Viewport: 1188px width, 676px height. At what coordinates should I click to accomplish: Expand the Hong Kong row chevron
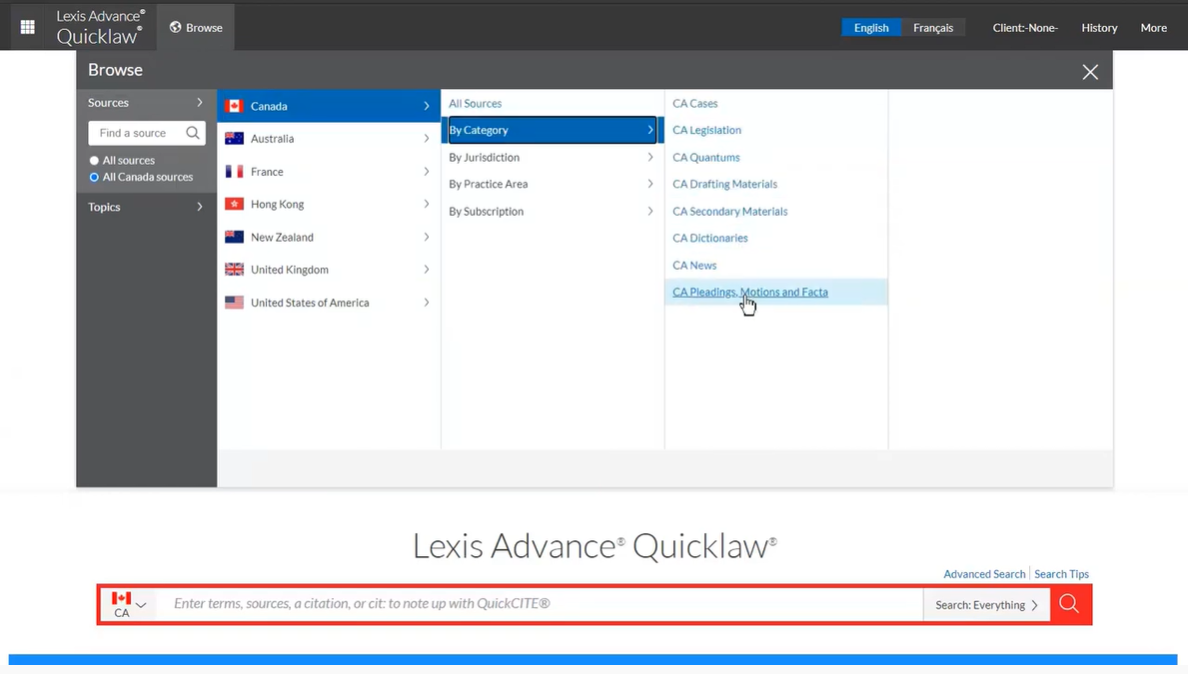(x=427, y=204)
